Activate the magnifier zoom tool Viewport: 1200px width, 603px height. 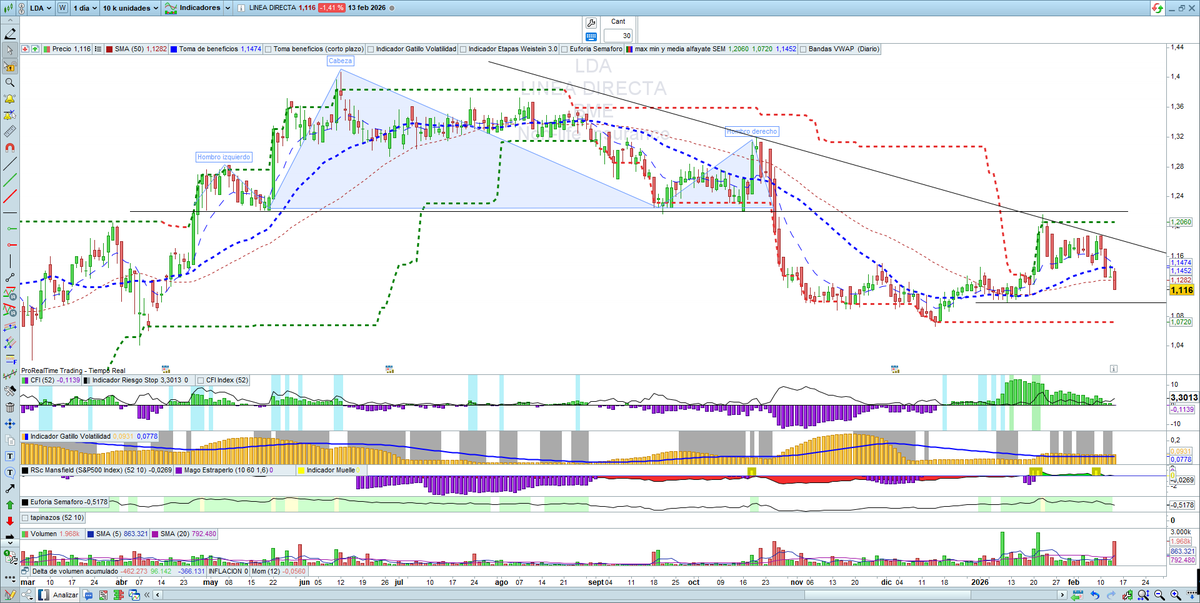point(10,82)
